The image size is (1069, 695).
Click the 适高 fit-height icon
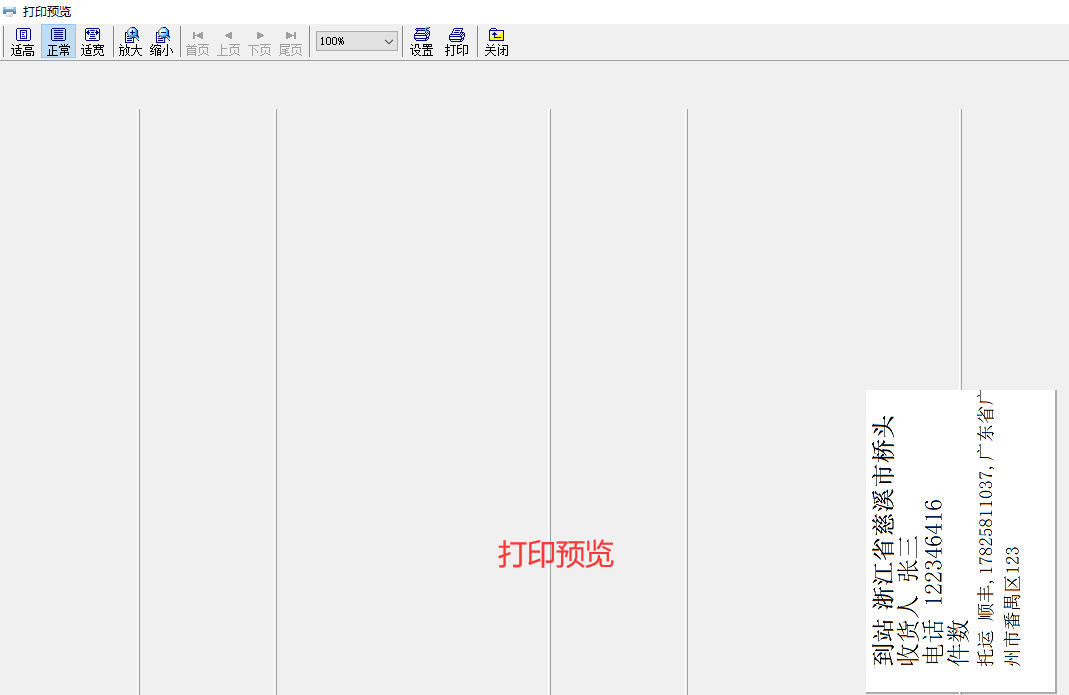[x=23, y=42]
